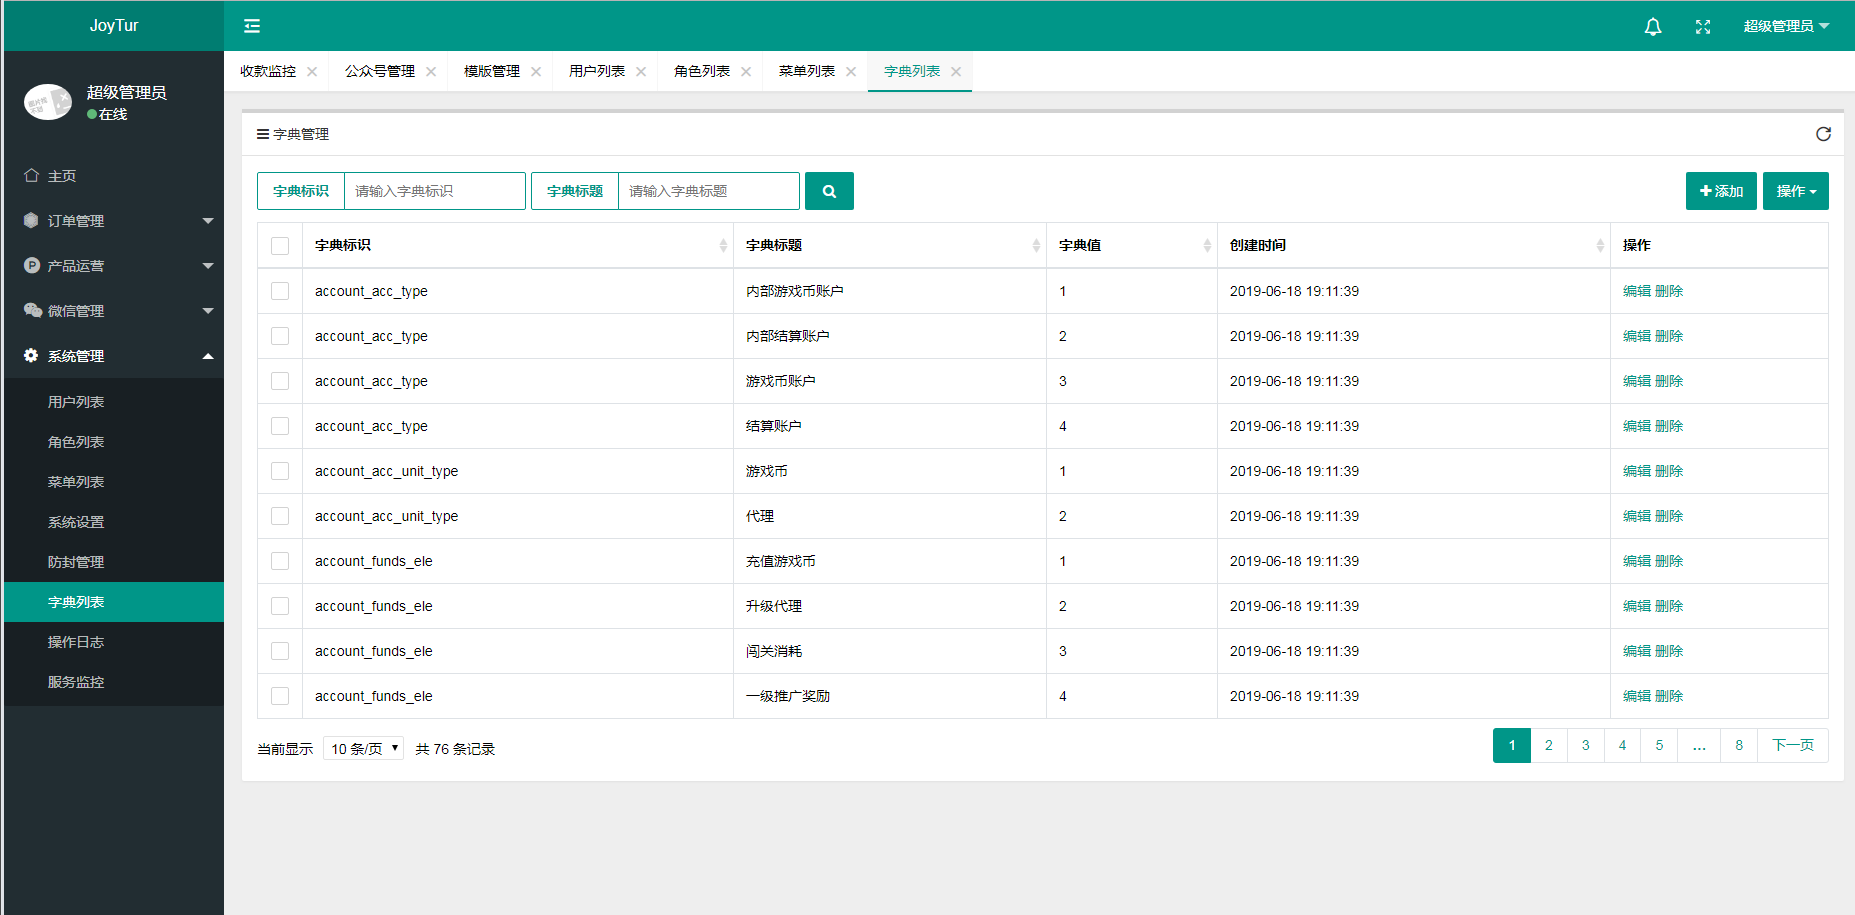Focus the 请输入字典标题 input field

(709, 191)
